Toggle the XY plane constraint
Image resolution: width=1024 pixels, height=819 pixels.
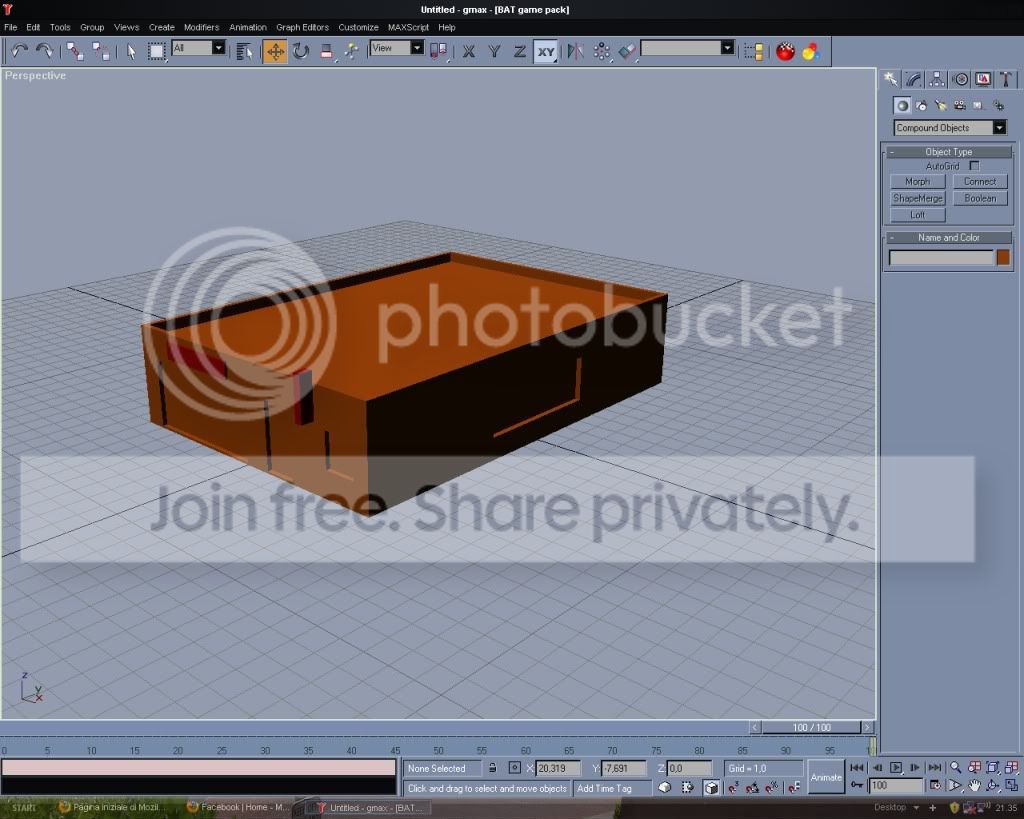545,51
